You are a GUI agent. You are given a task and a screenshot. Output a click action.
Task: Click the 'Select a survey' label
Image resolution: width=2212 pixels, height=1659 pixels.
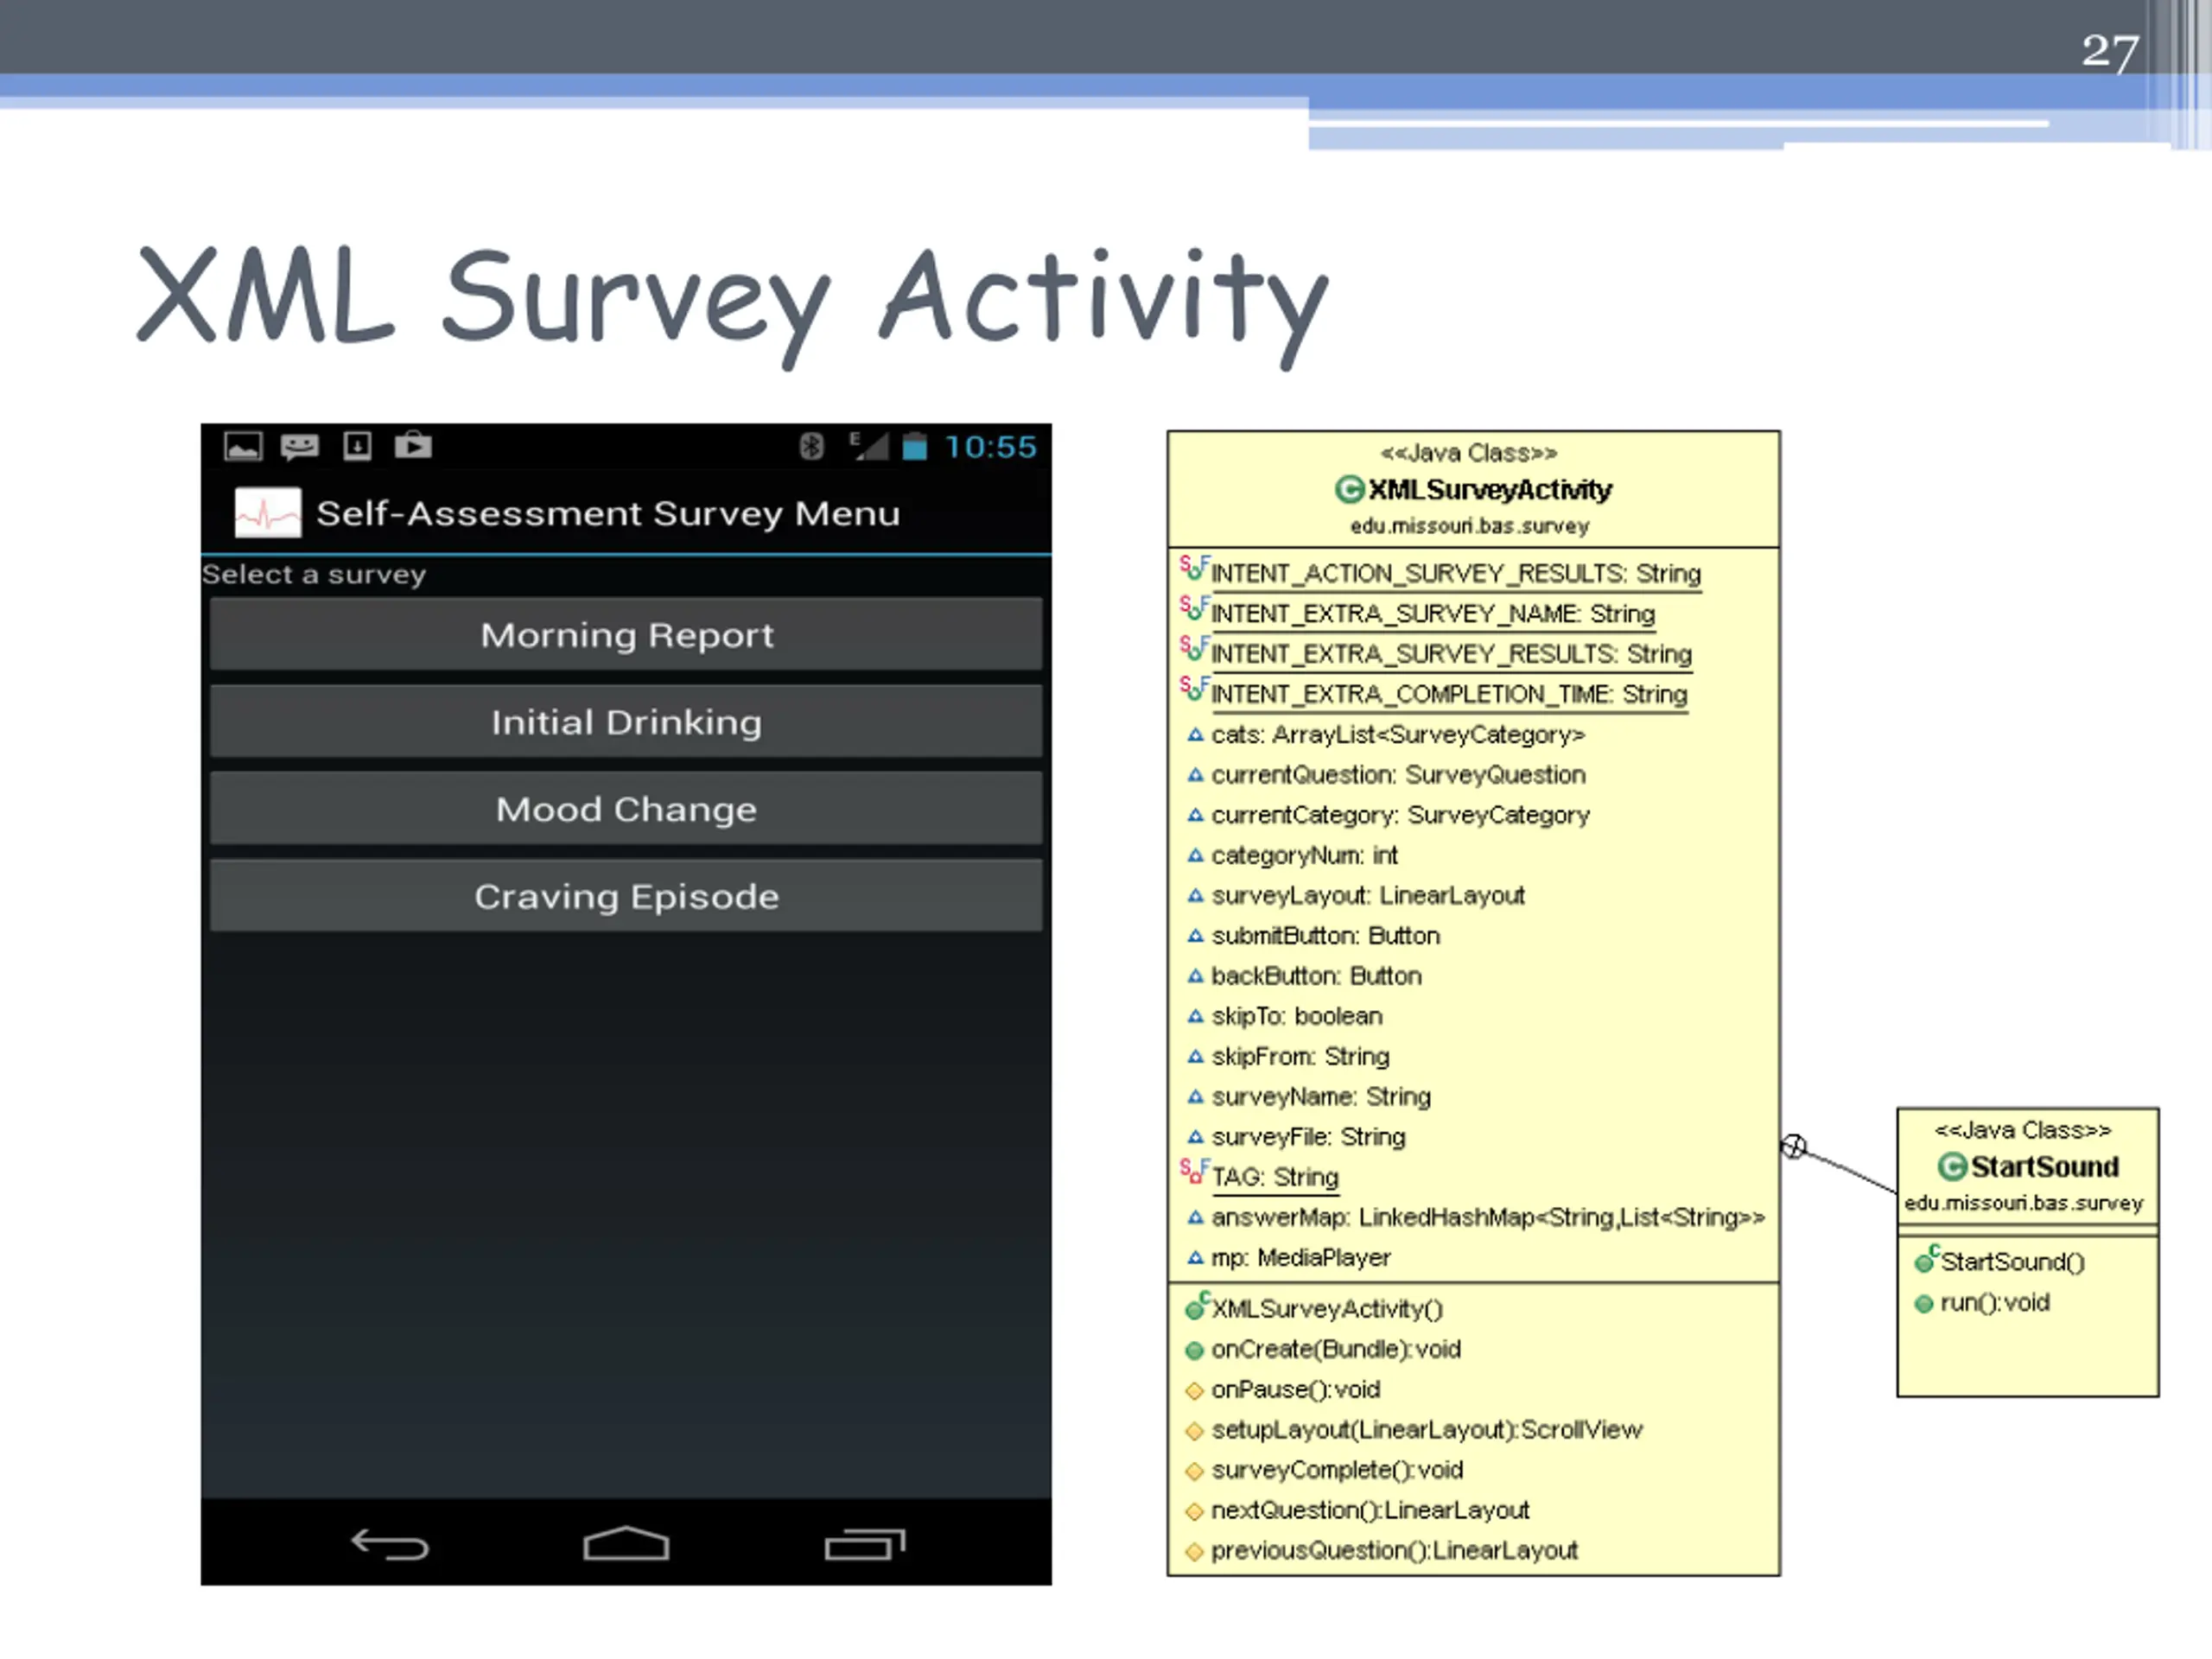point(314,574)
